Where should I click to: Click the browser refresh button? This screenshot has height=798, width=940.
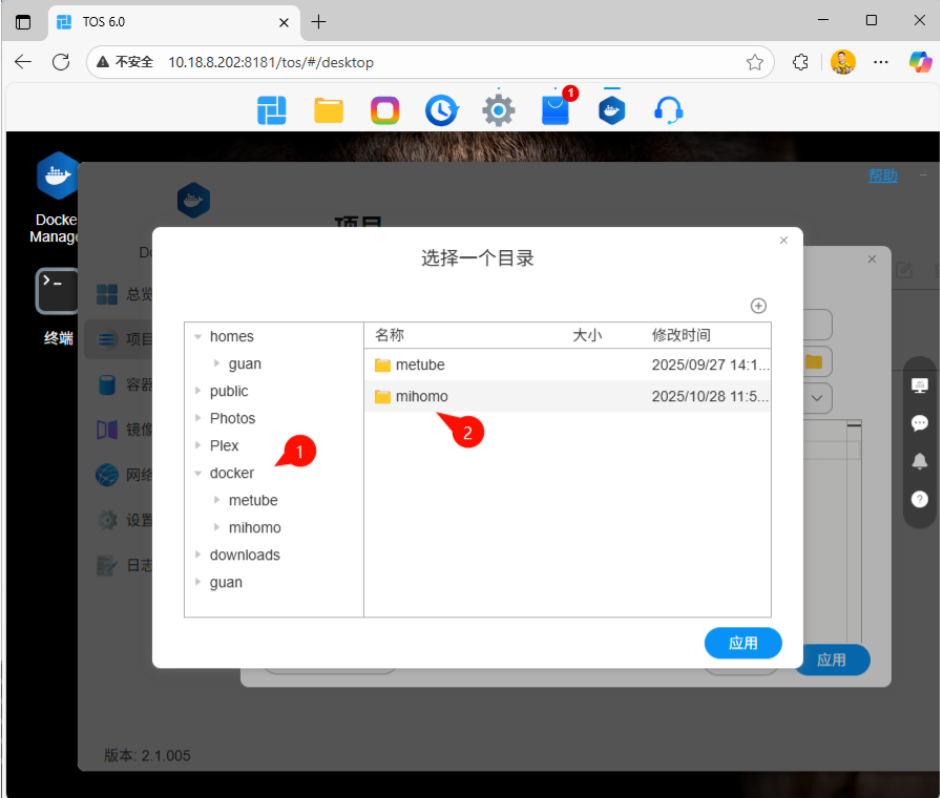pyautogui.click(x=61, y=62)
